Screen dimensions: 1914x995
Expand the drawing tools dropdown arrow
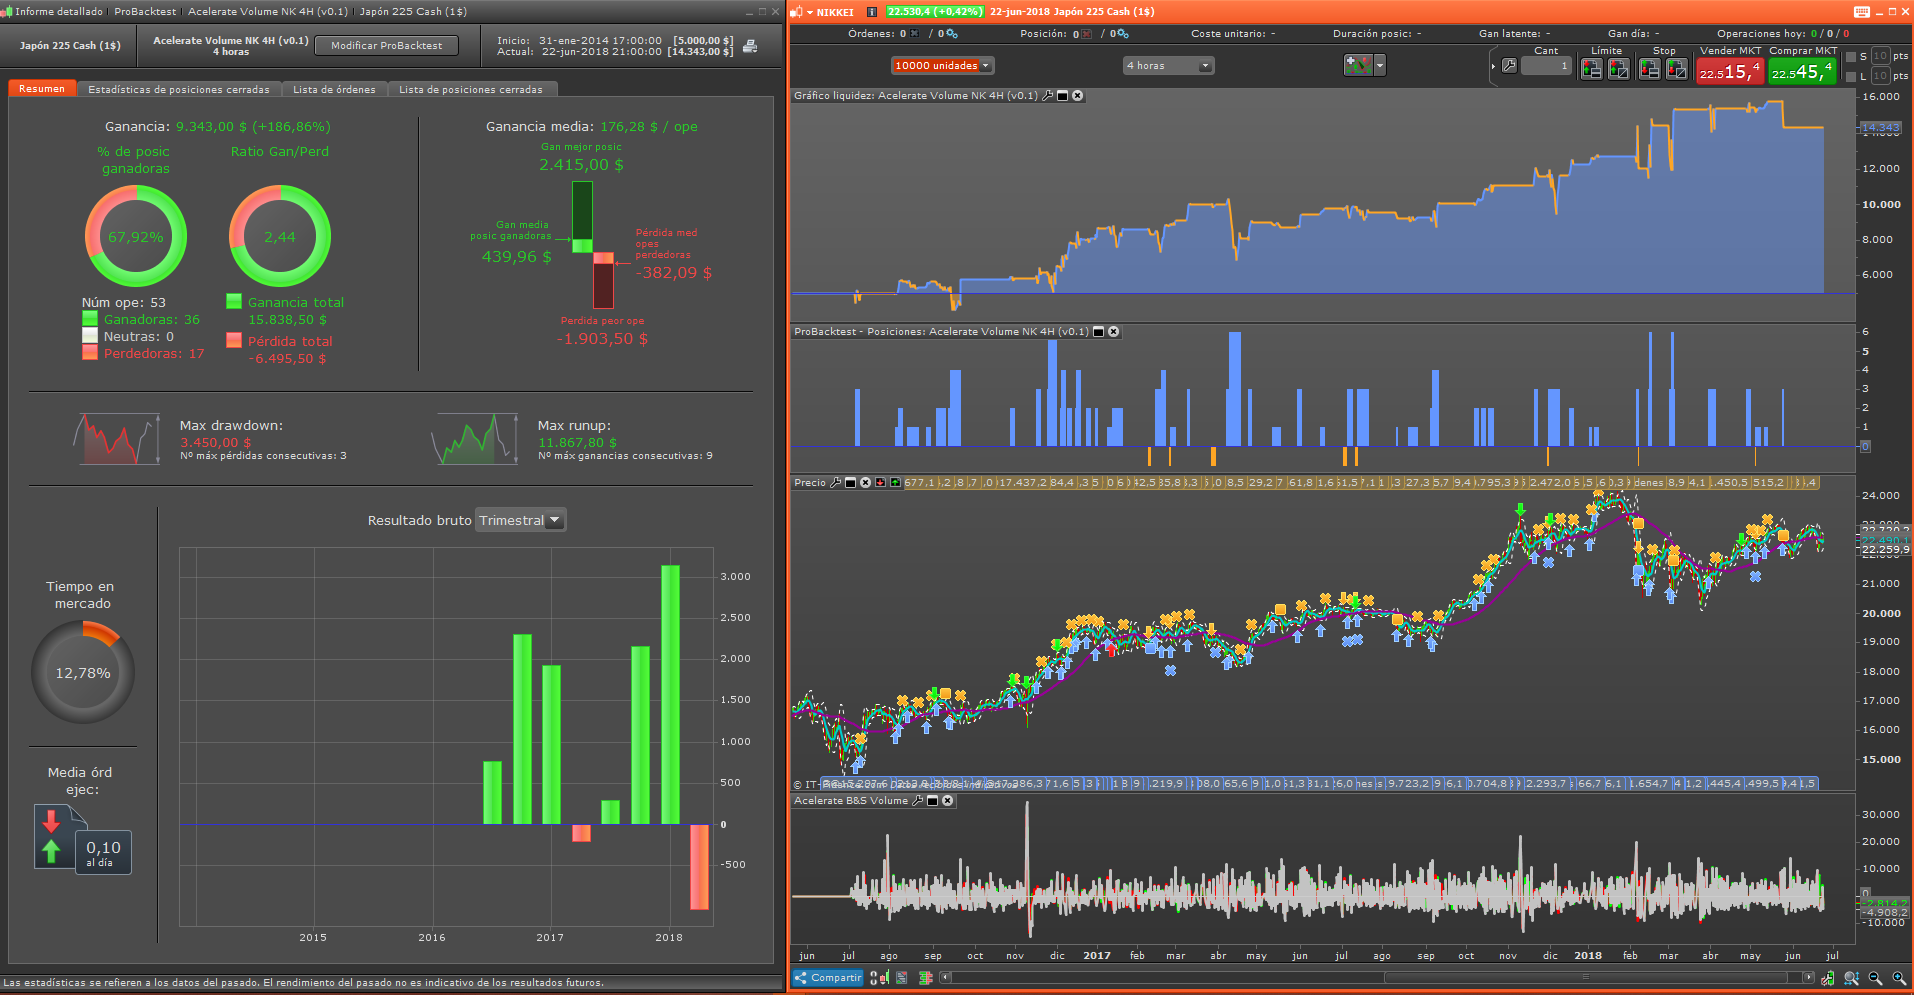click(1380, 66)
